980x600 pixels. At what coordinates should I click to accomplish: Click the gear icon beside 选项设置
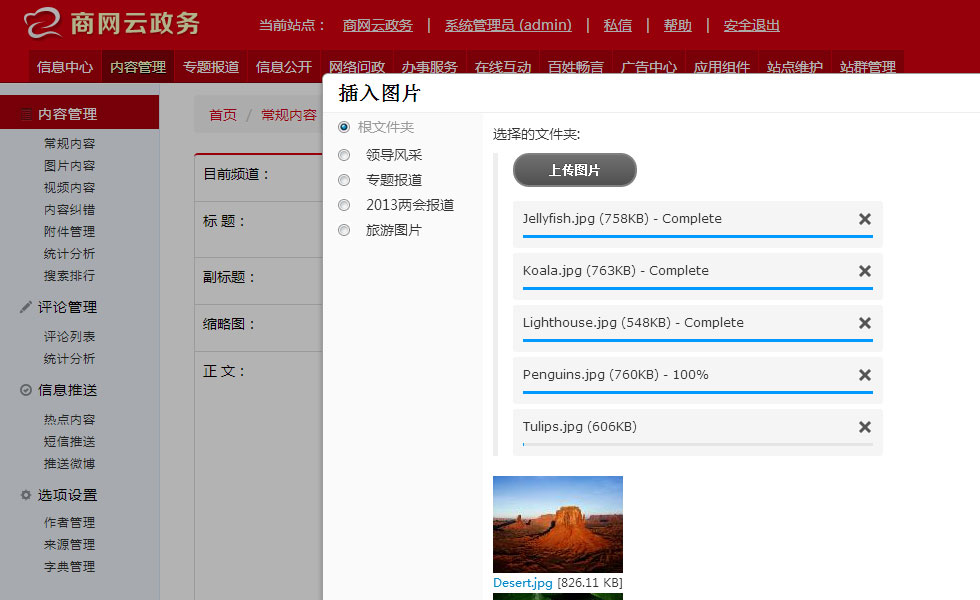pos(26,495)
